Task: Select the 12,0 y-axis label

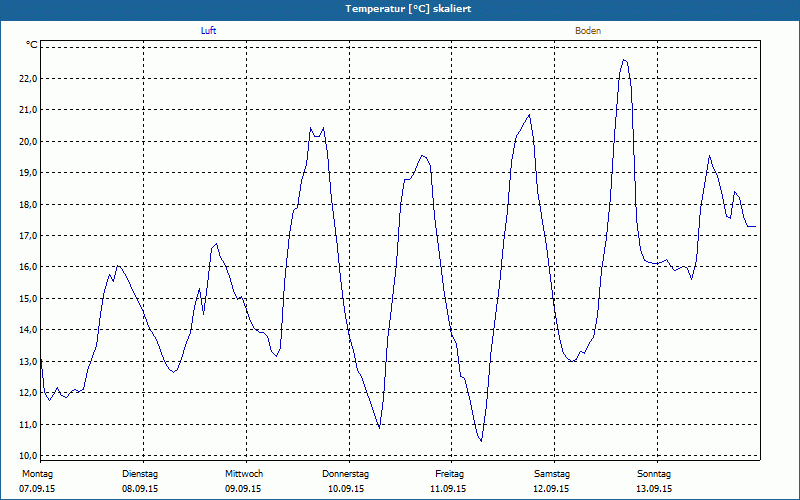Action: pos(28,393)
